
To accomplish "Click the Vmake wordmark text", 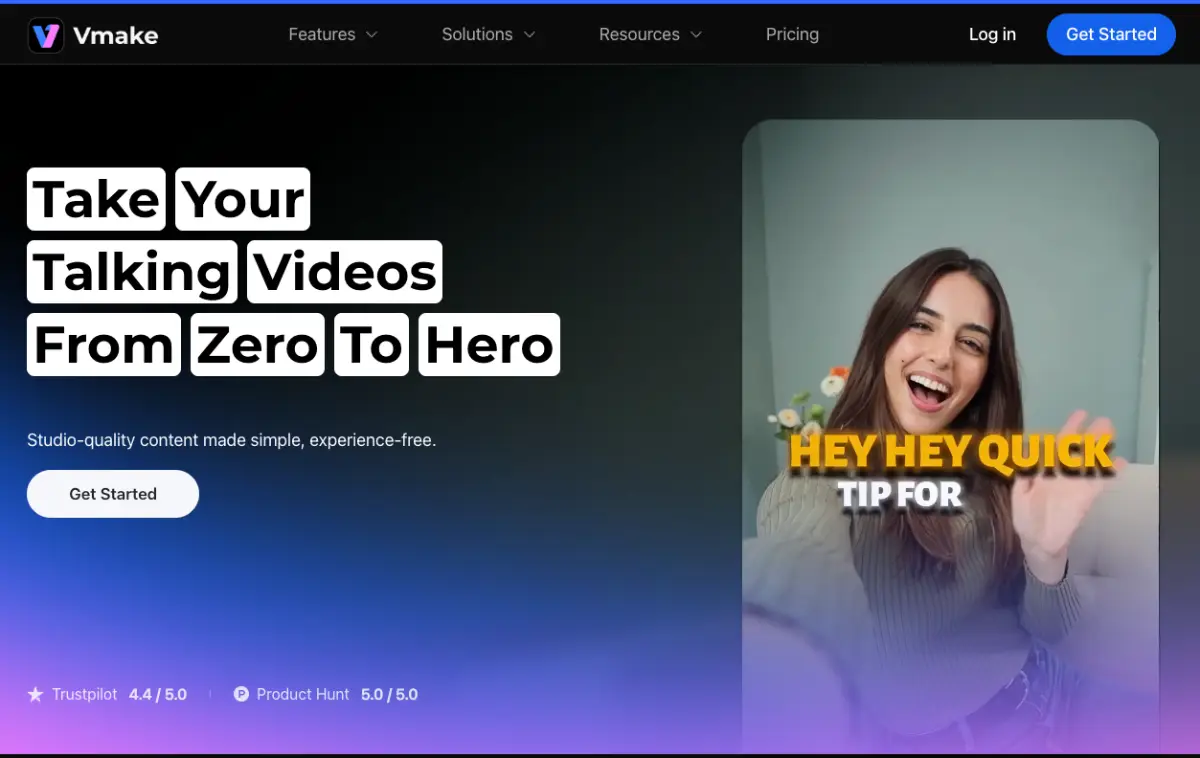I will (115, 36).
